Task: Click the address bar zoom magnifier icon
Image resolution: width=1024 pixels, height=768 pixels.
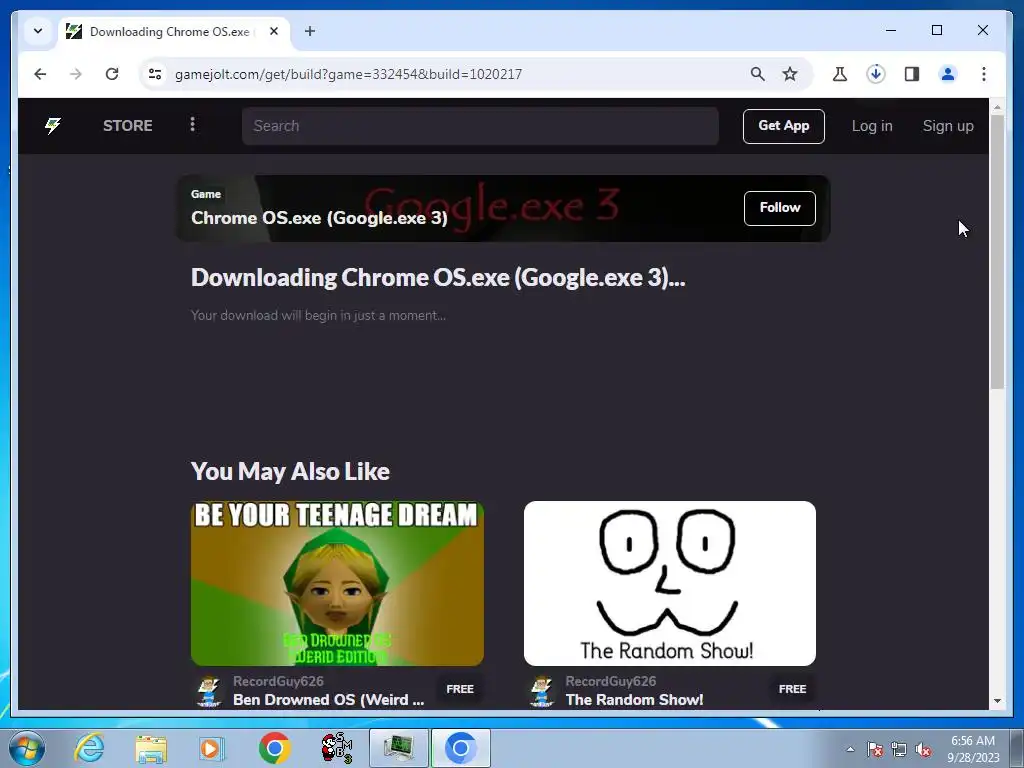Action: click(757, 74)
